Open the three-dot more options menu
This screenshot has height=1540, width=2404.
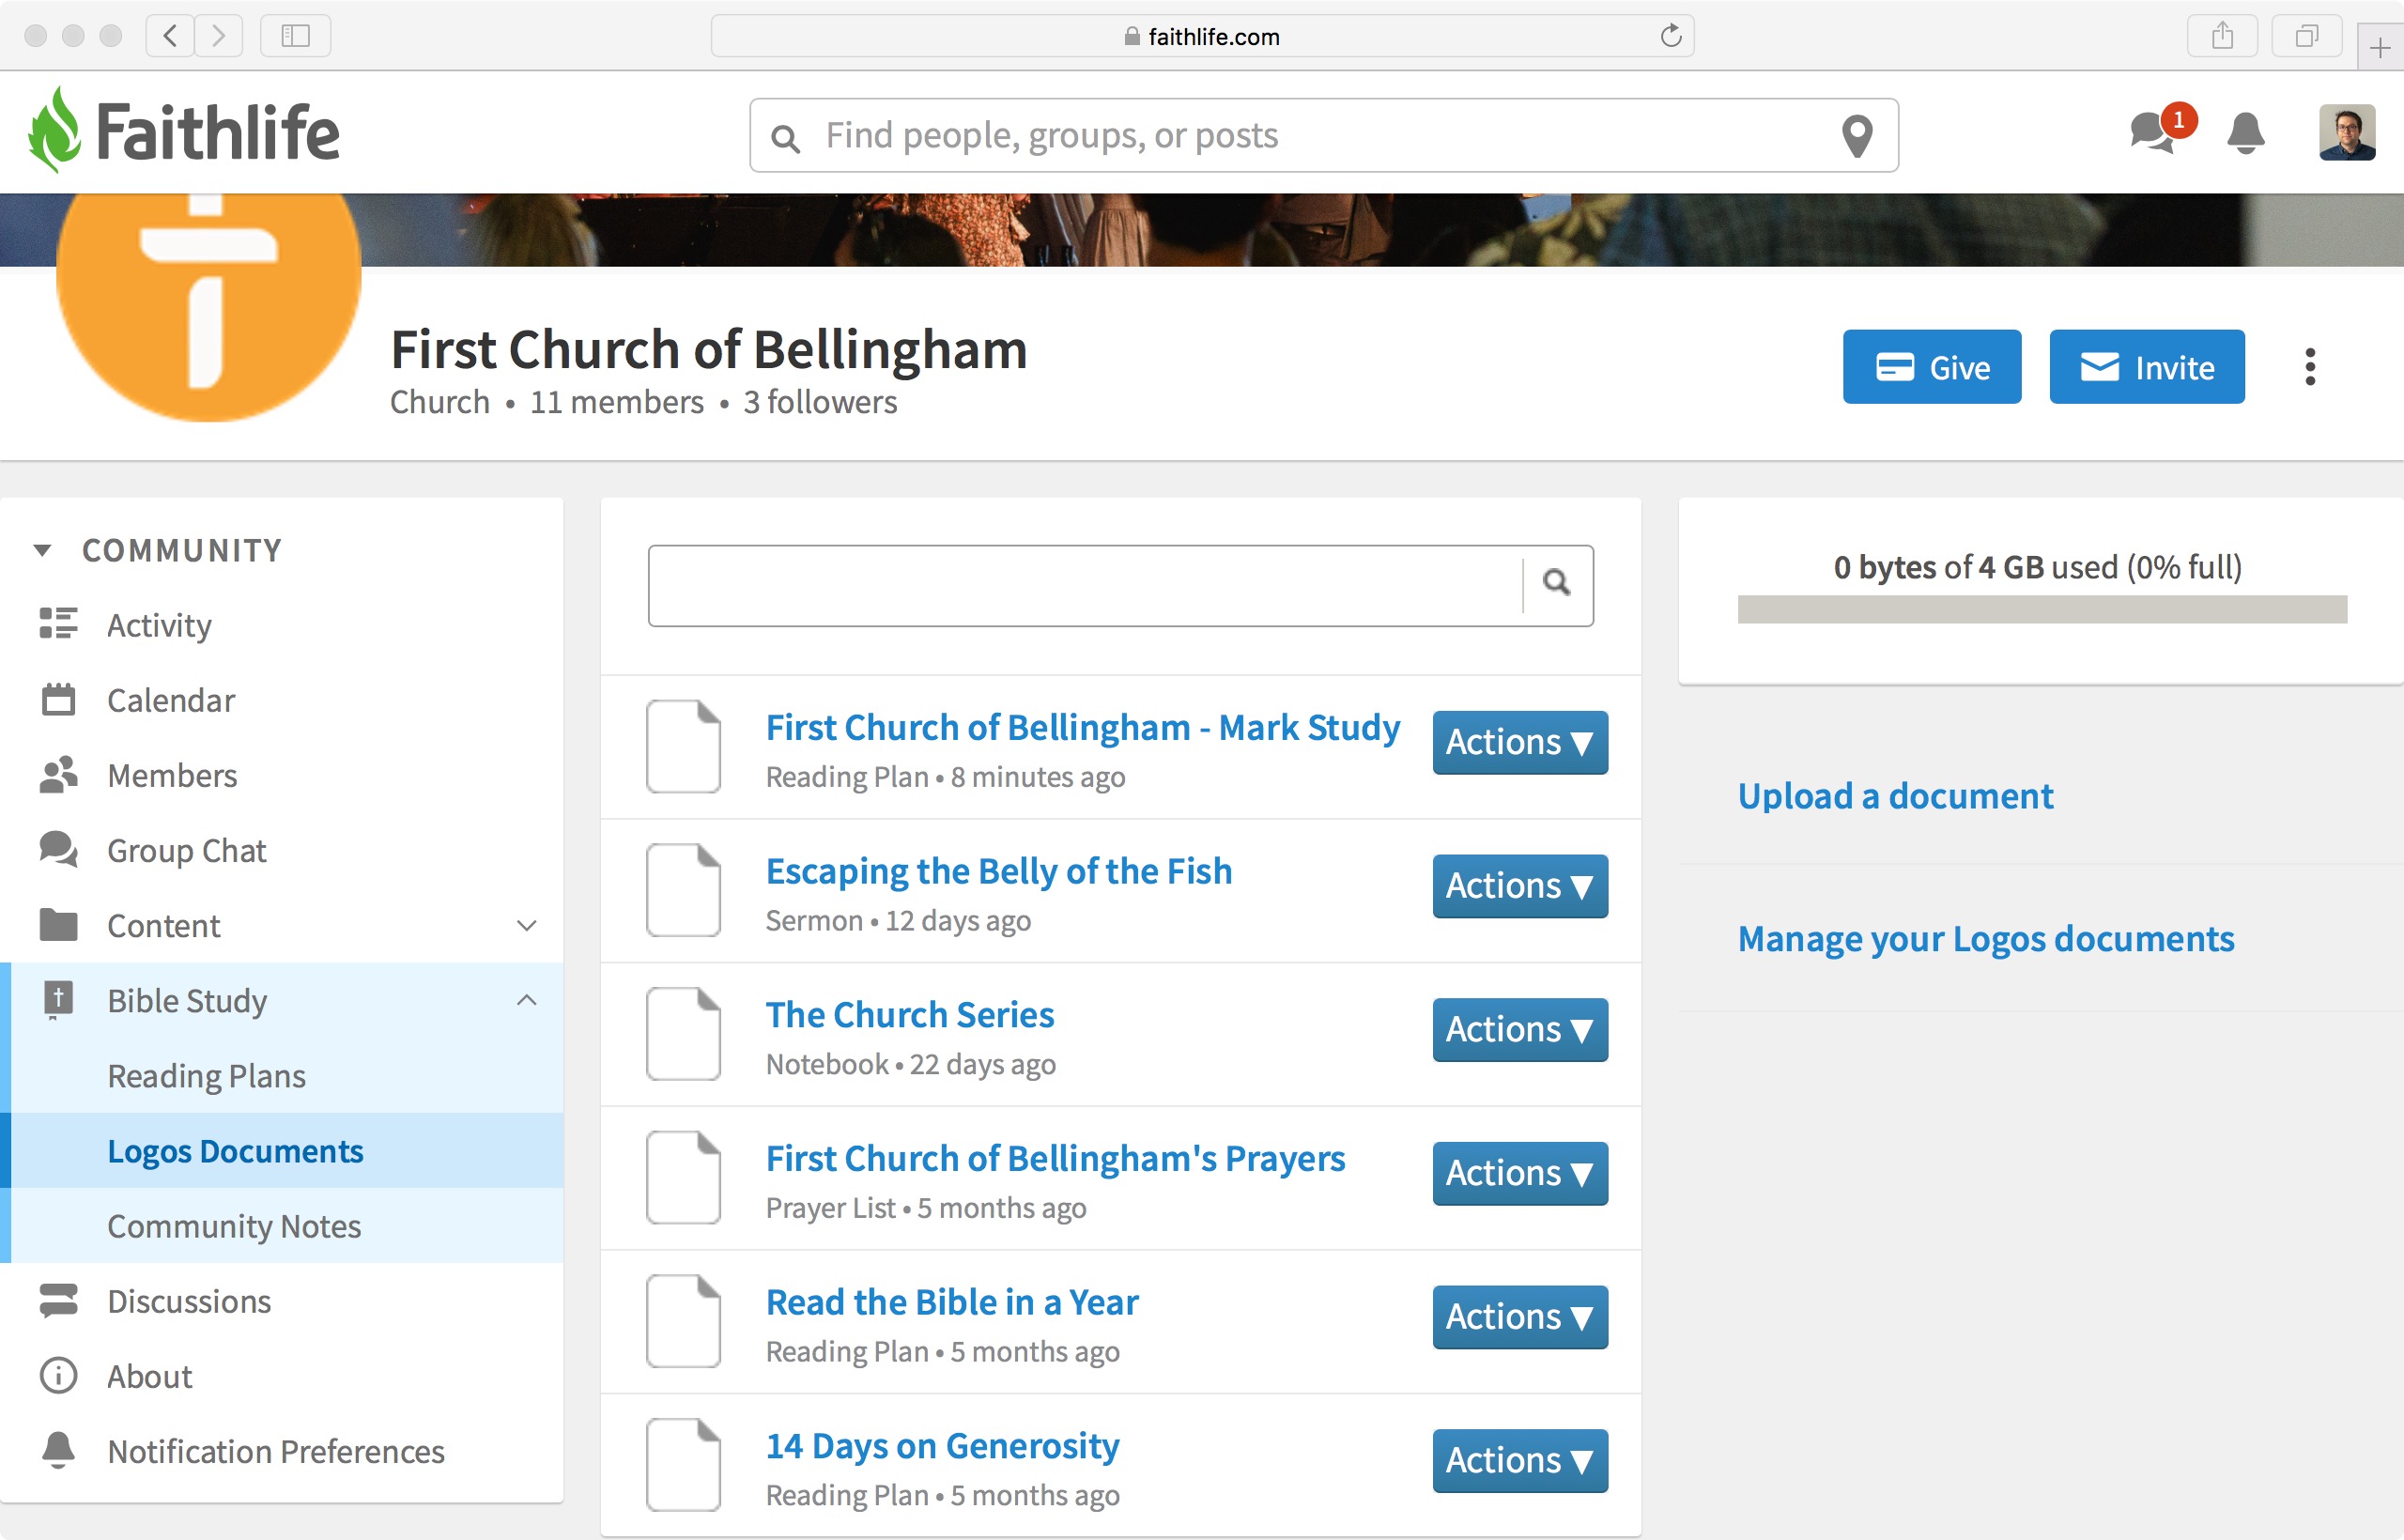pyautogui.click(x=2310, y=367)
